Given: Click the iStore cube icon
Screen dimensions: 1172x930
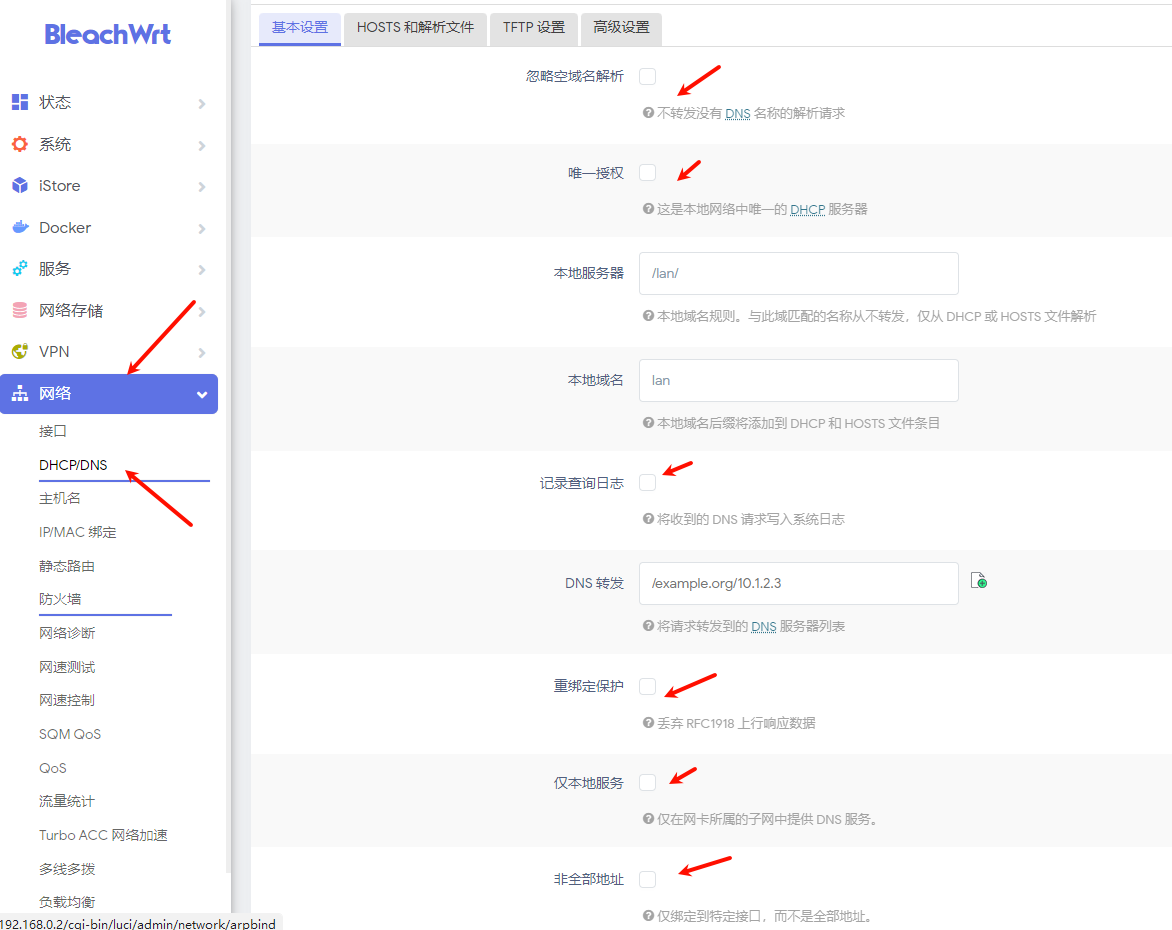Looking at the screenshot, I should pos(20,185).
